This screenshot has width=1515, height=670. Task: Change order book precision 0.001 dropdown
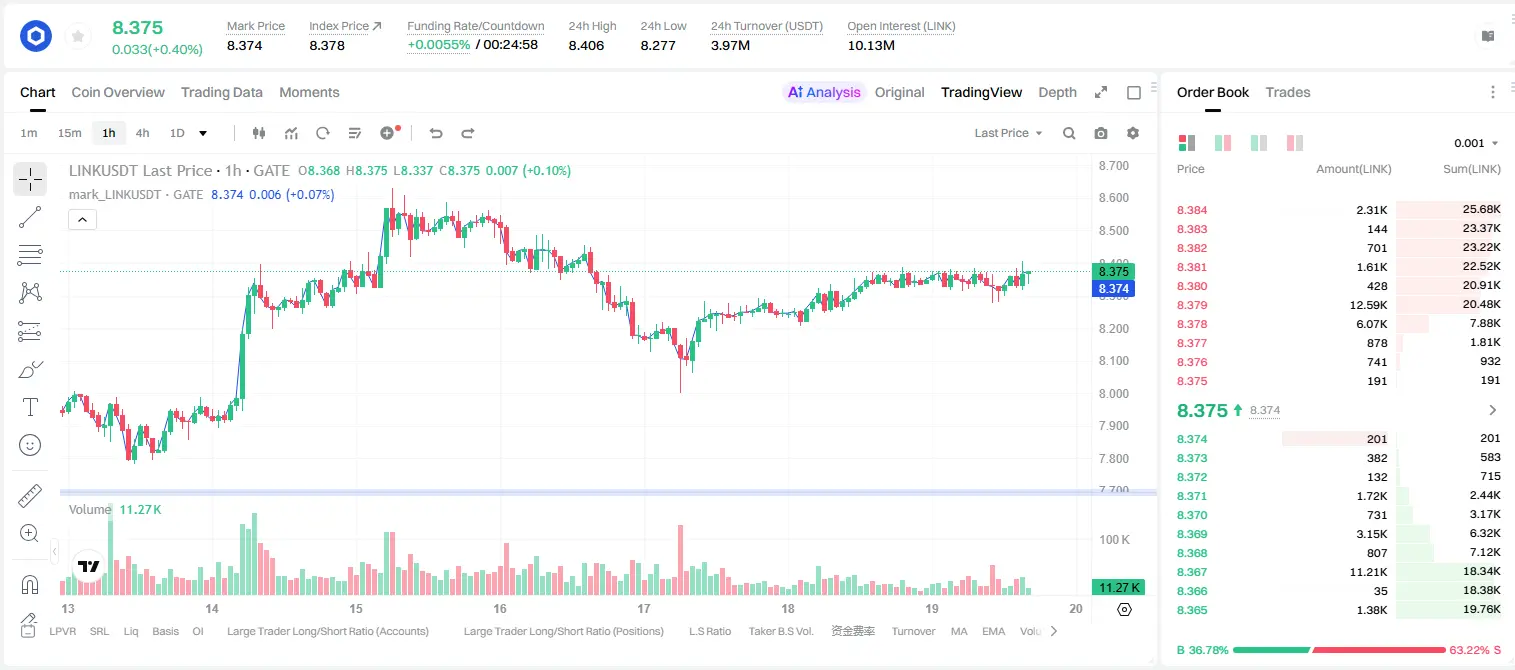click(1476, 143)
